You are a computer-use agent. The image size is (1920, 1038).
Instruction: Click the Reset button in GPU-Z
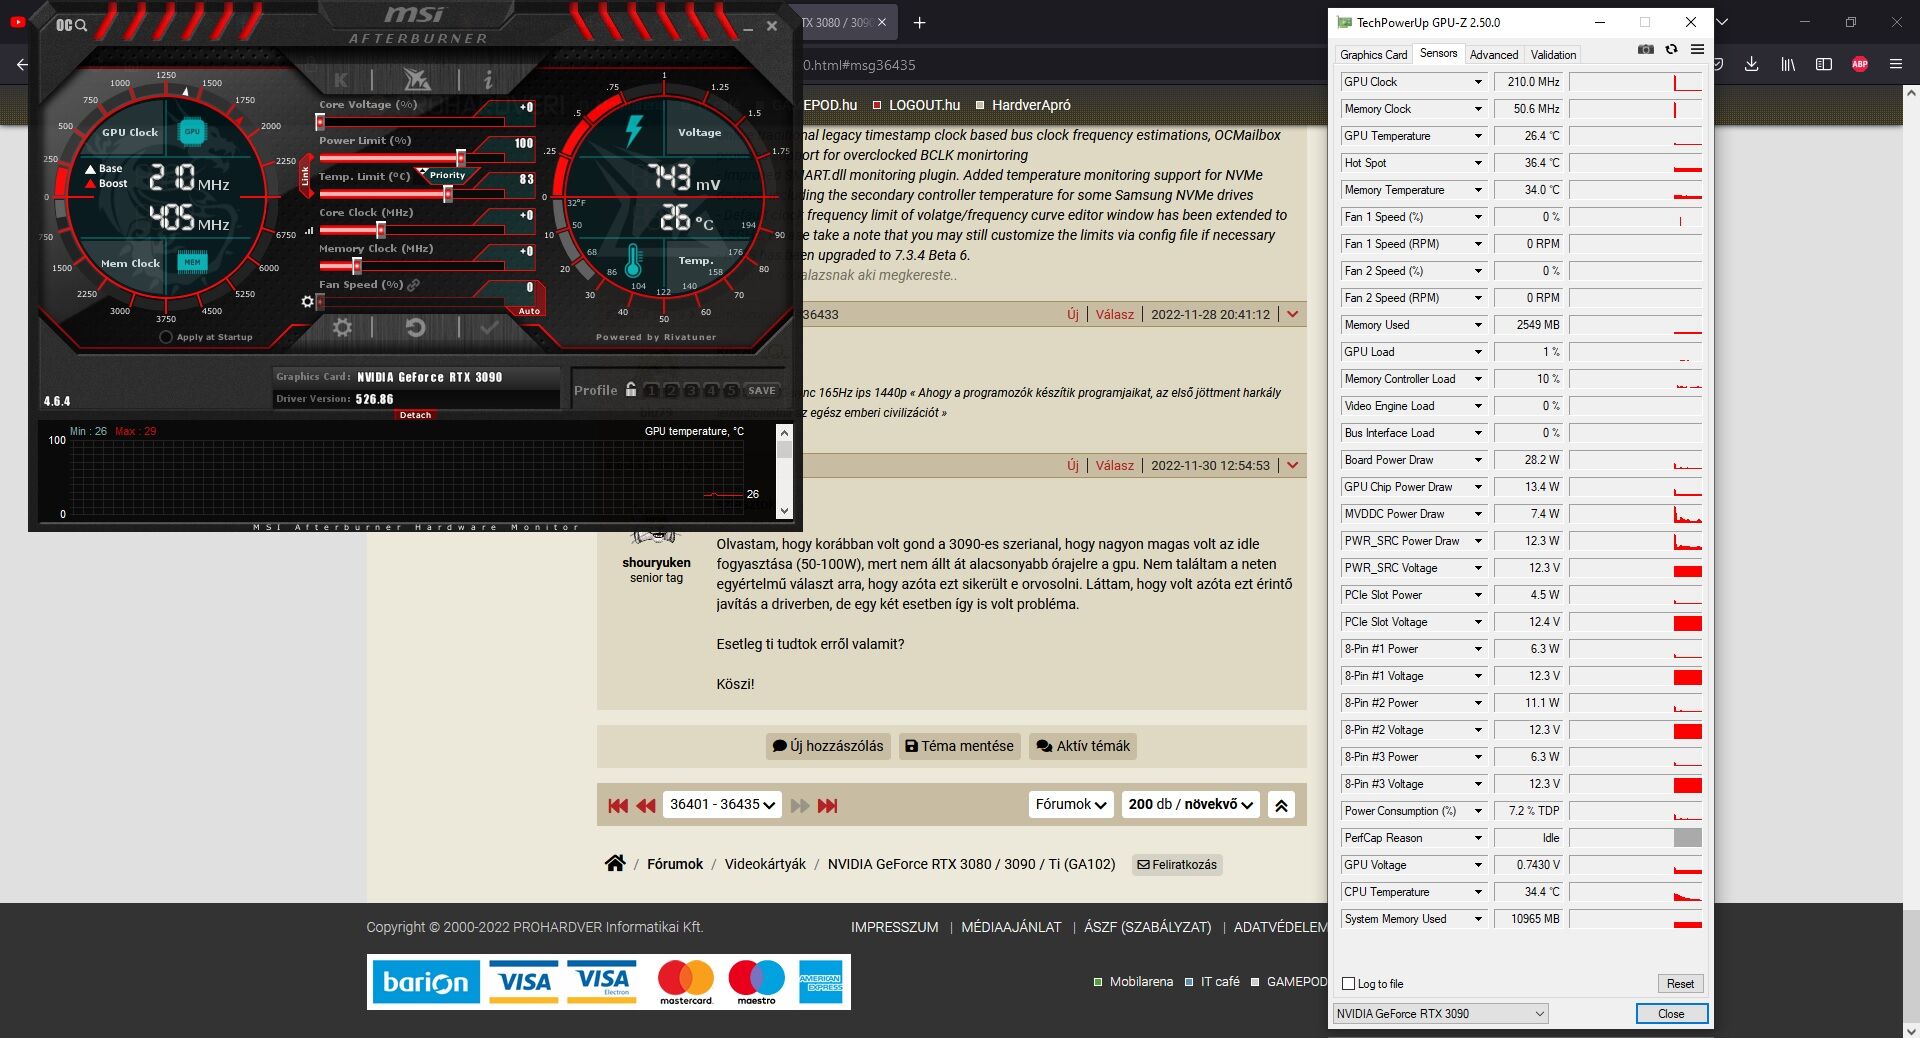pyautogui.click(x=1680, y=984)
